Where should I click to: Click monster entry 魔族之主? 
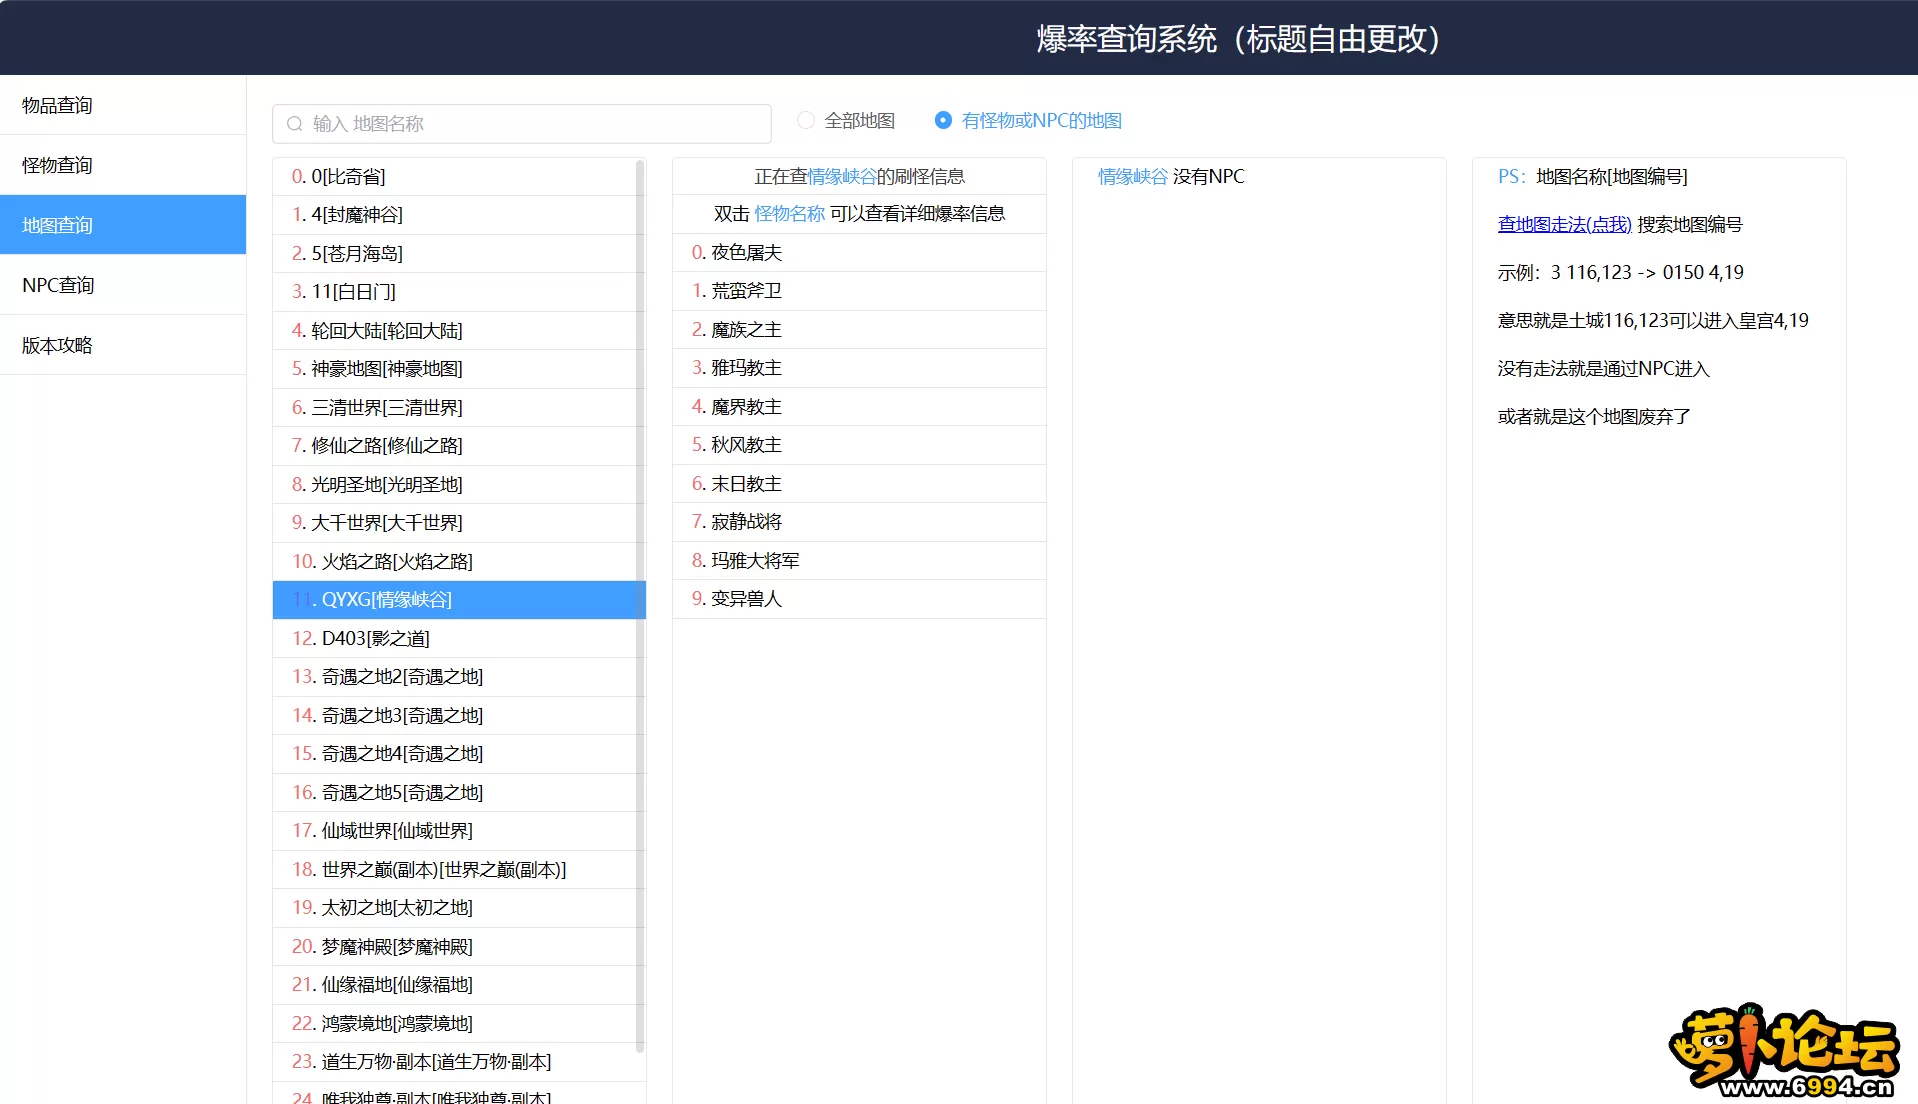[859, 330]
